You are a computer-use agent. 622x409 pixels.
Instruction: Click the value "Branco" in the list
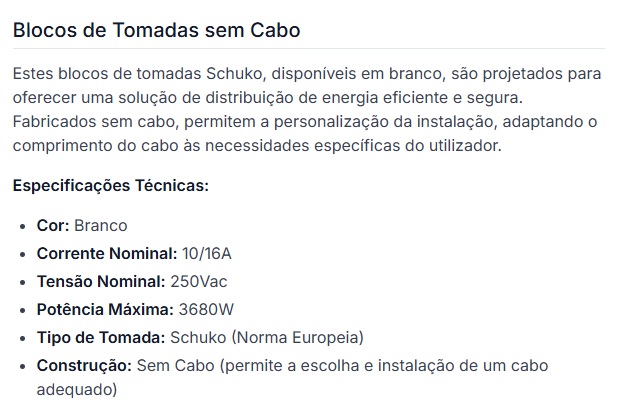pos(101,226)
